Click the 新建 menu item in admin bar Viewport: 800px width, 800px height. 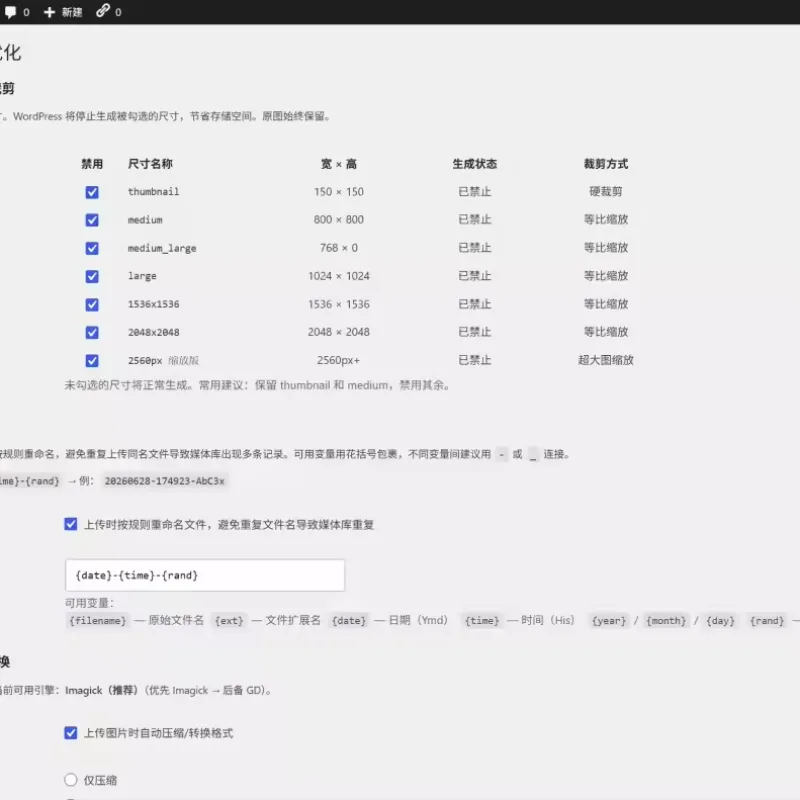(x=72, y=12)
